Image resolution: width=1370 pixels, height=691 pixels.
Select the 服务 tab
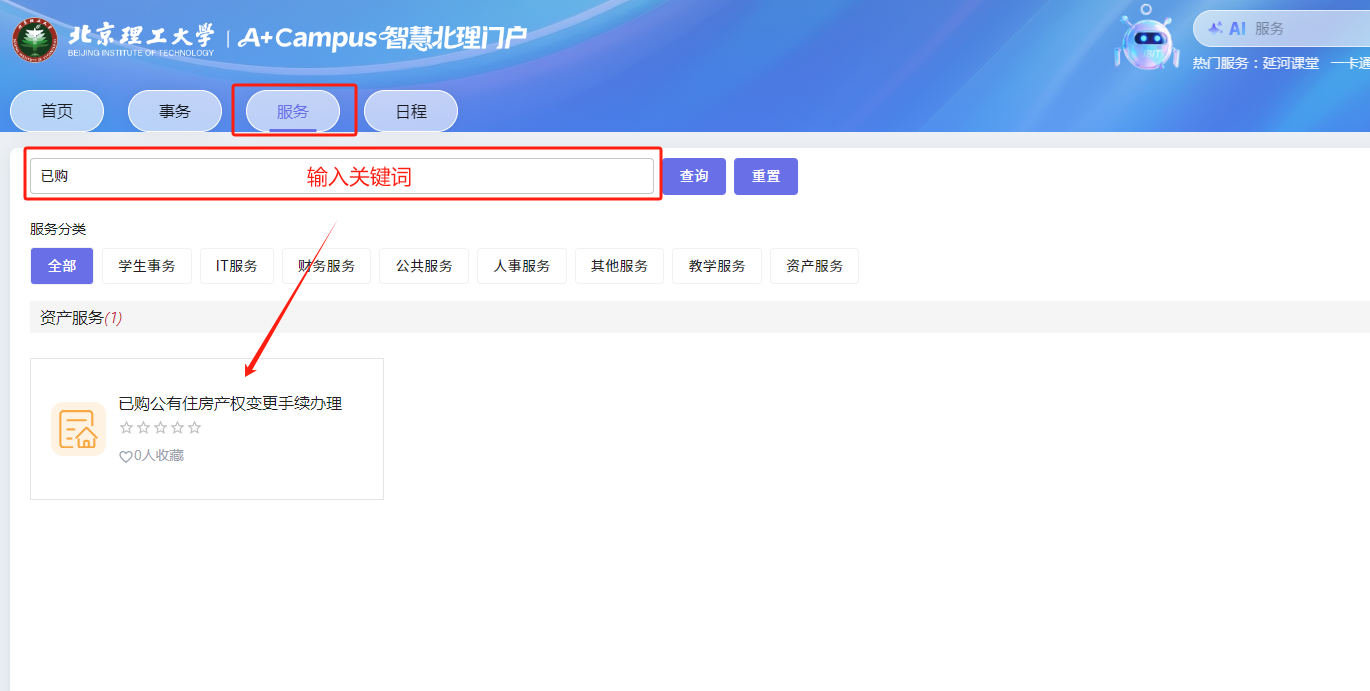[x=293, y=111]
